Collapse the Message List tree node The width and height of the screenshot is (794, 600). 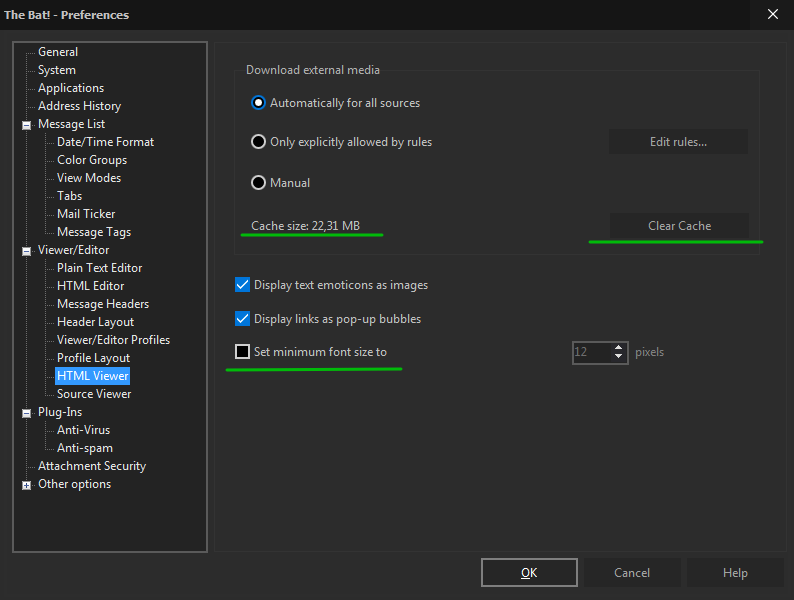click(x=26, y=125)
